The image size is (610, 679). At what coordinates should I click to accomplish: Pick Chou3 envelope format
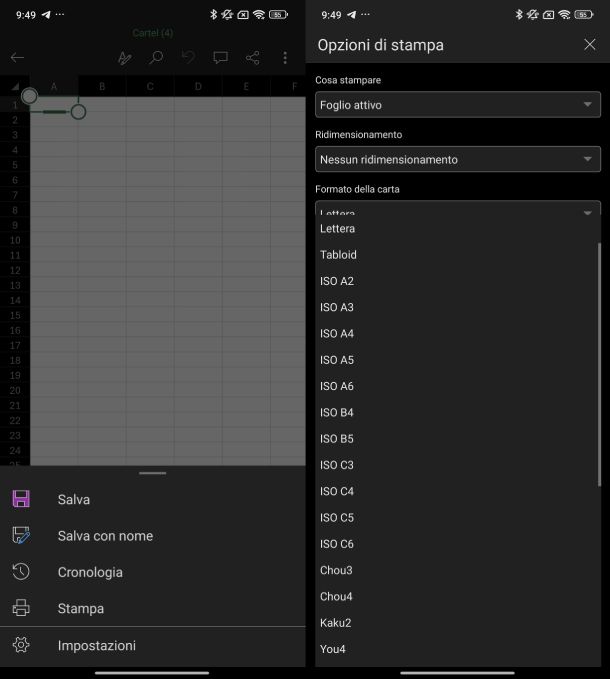458,570
